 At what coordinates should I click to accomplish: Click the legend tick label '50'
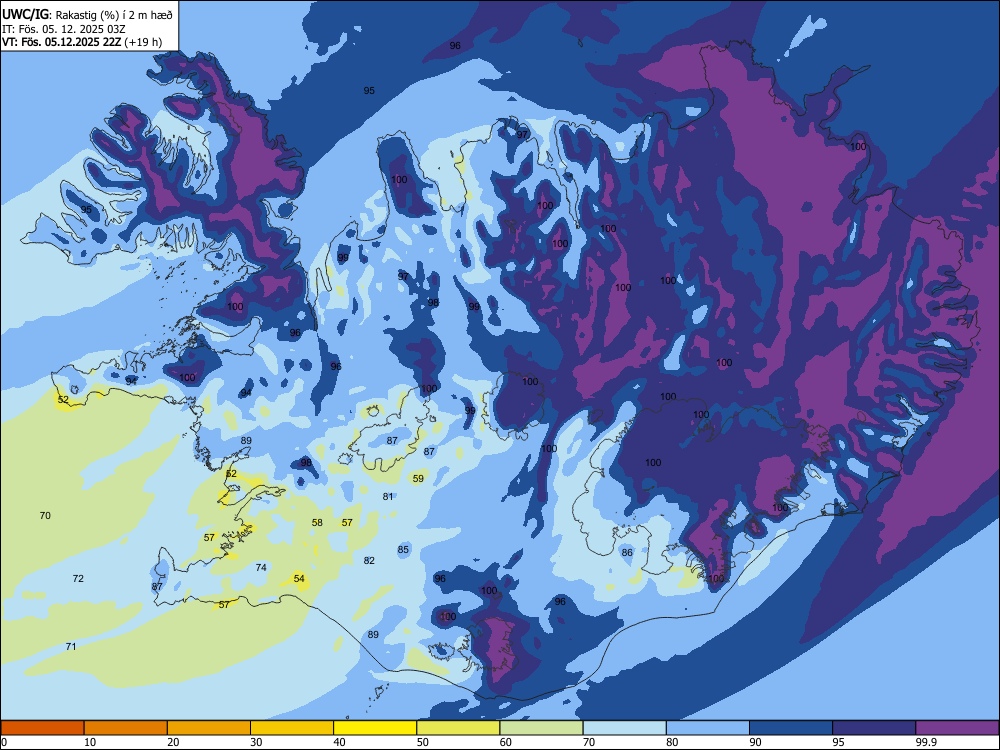pos(422,742)
